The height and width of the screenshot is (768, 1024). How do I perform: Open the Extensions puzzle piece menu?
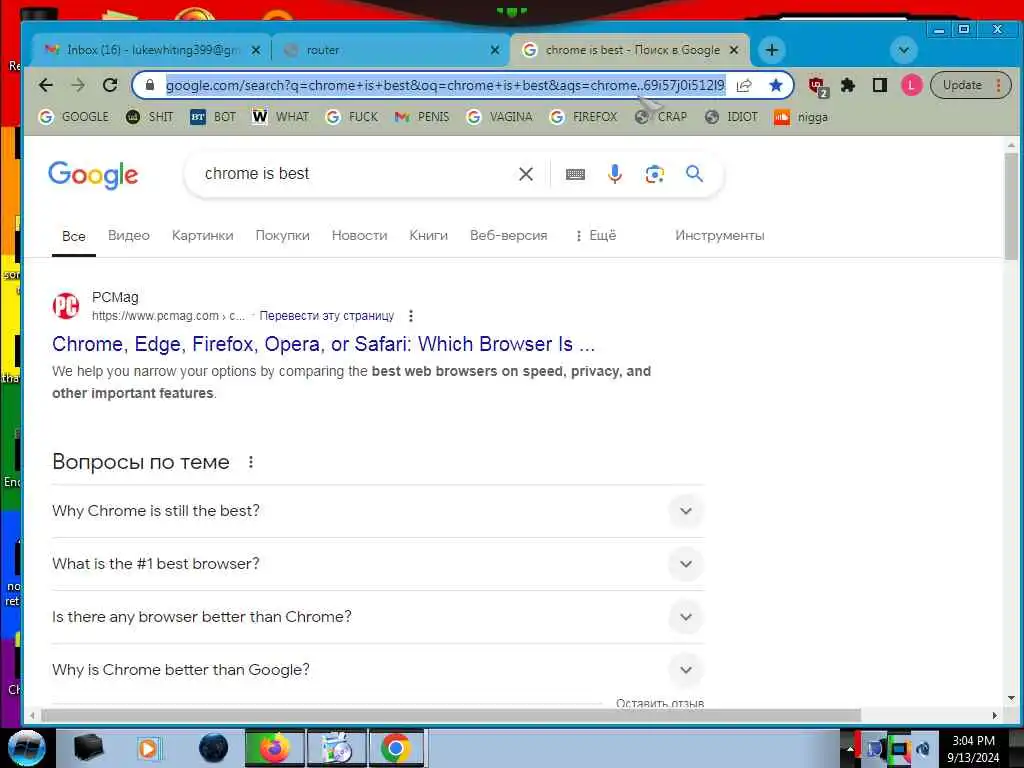coord(848,85)
